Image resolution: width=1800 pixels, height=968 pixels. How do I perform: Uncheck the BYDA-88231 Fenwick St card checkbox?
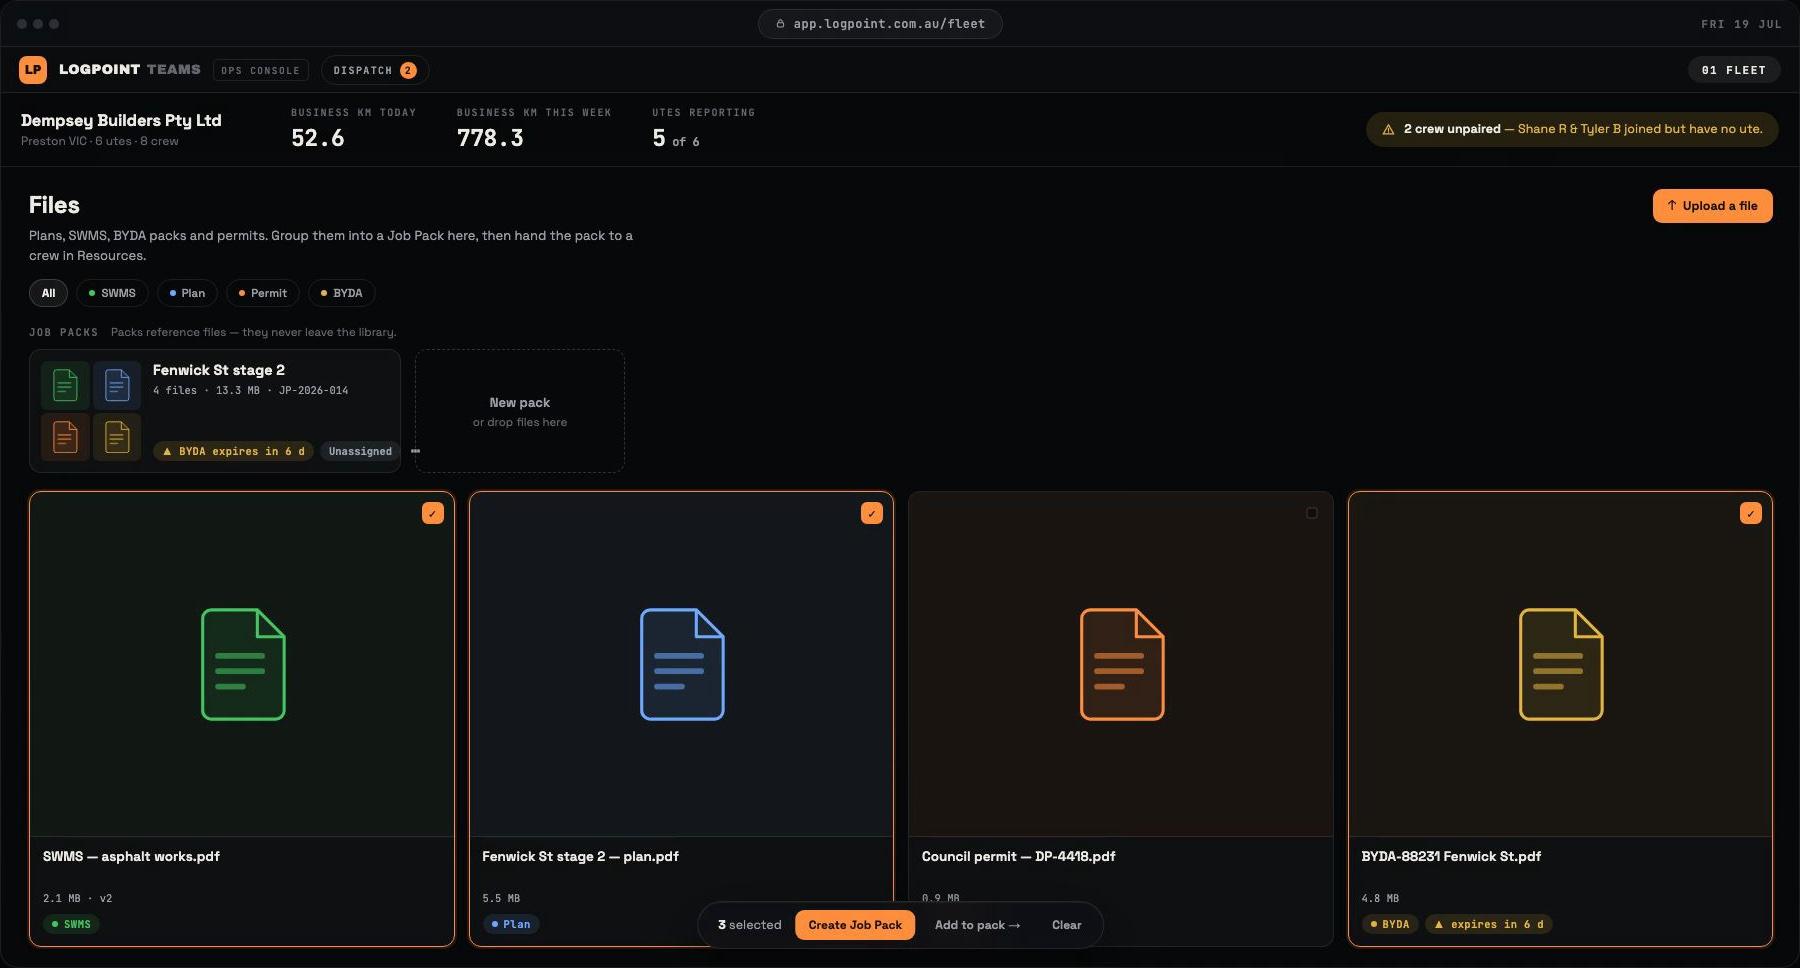click(x=1751, y=513)
